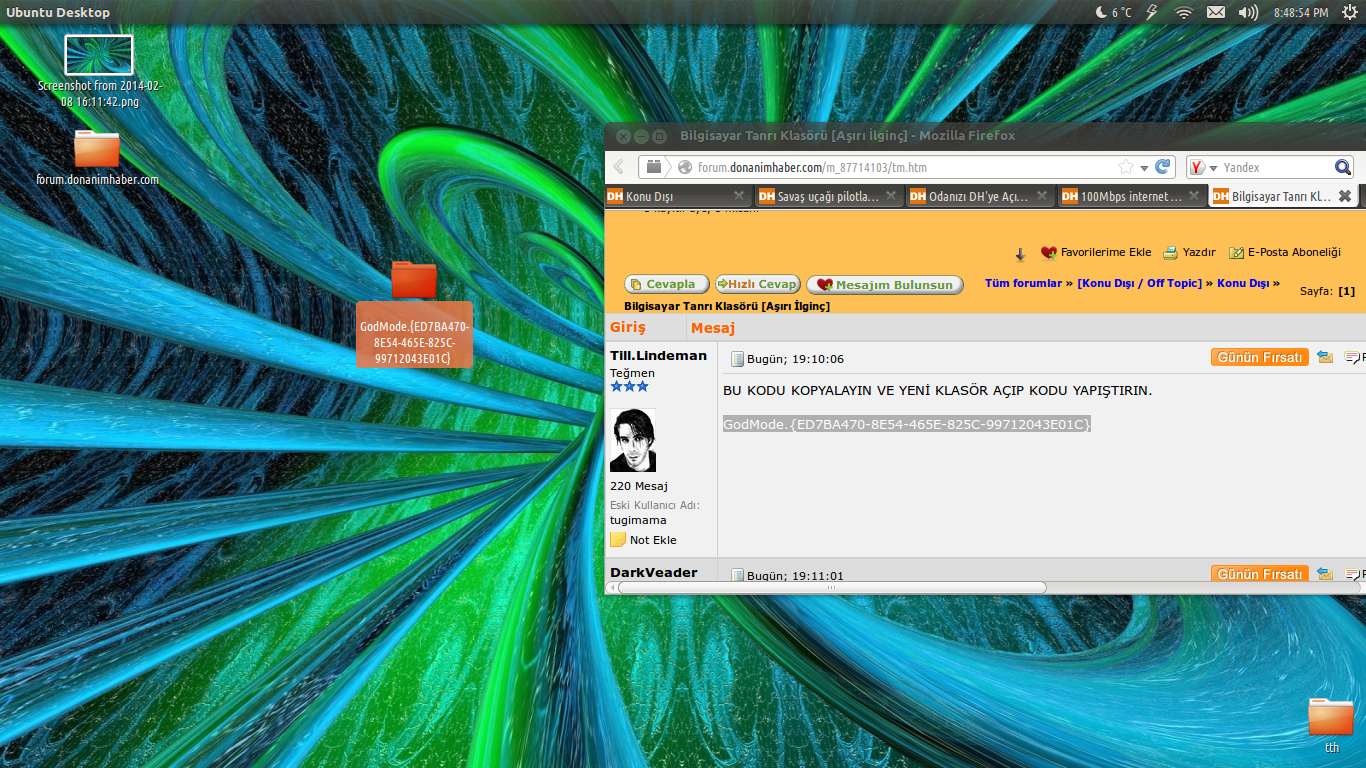Click the Giriş column header

click(628, 328)
